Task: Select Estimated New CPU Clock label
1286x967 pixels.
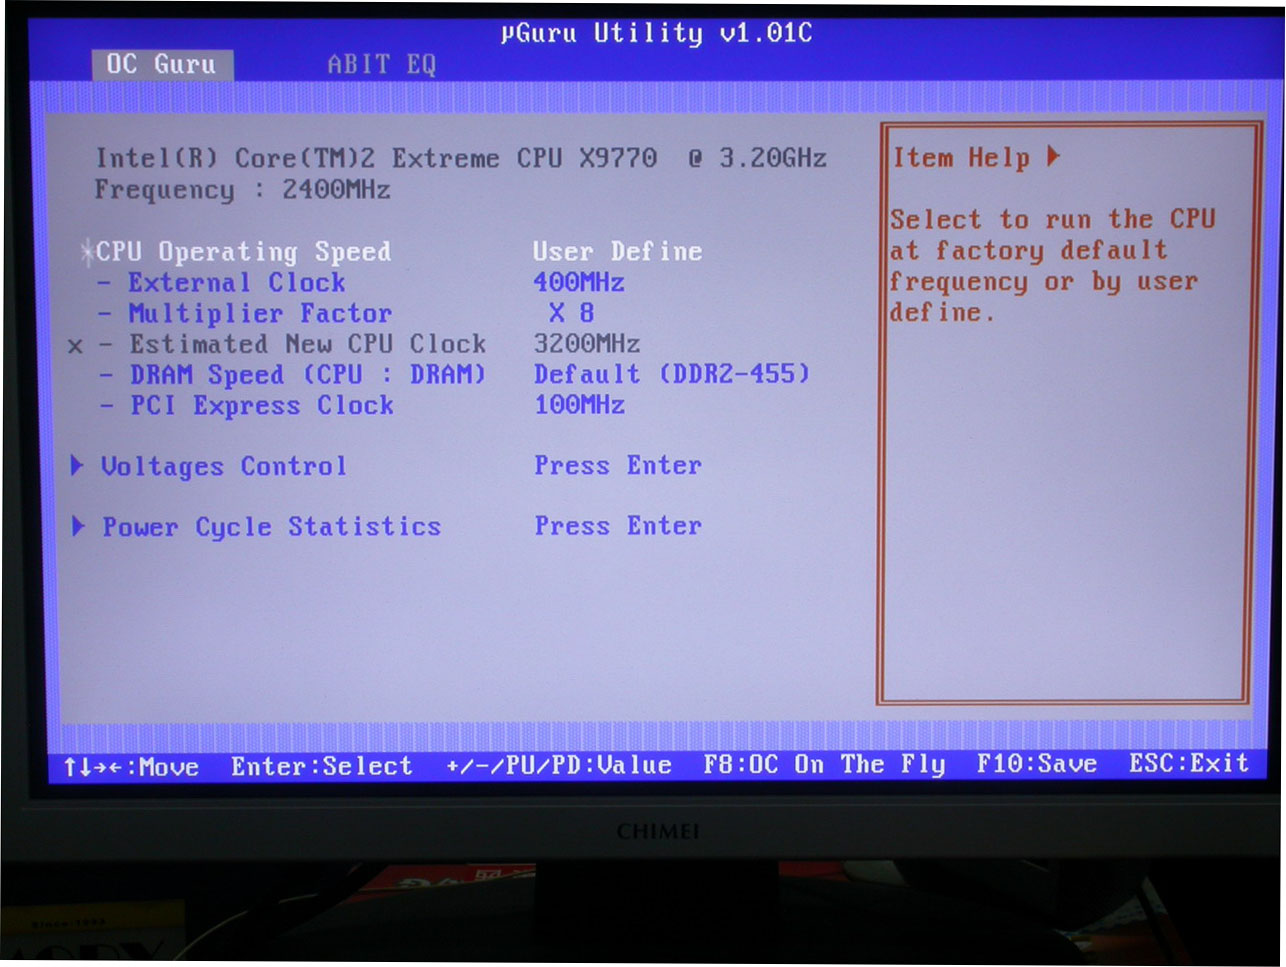Action: [x=307, y=344]
